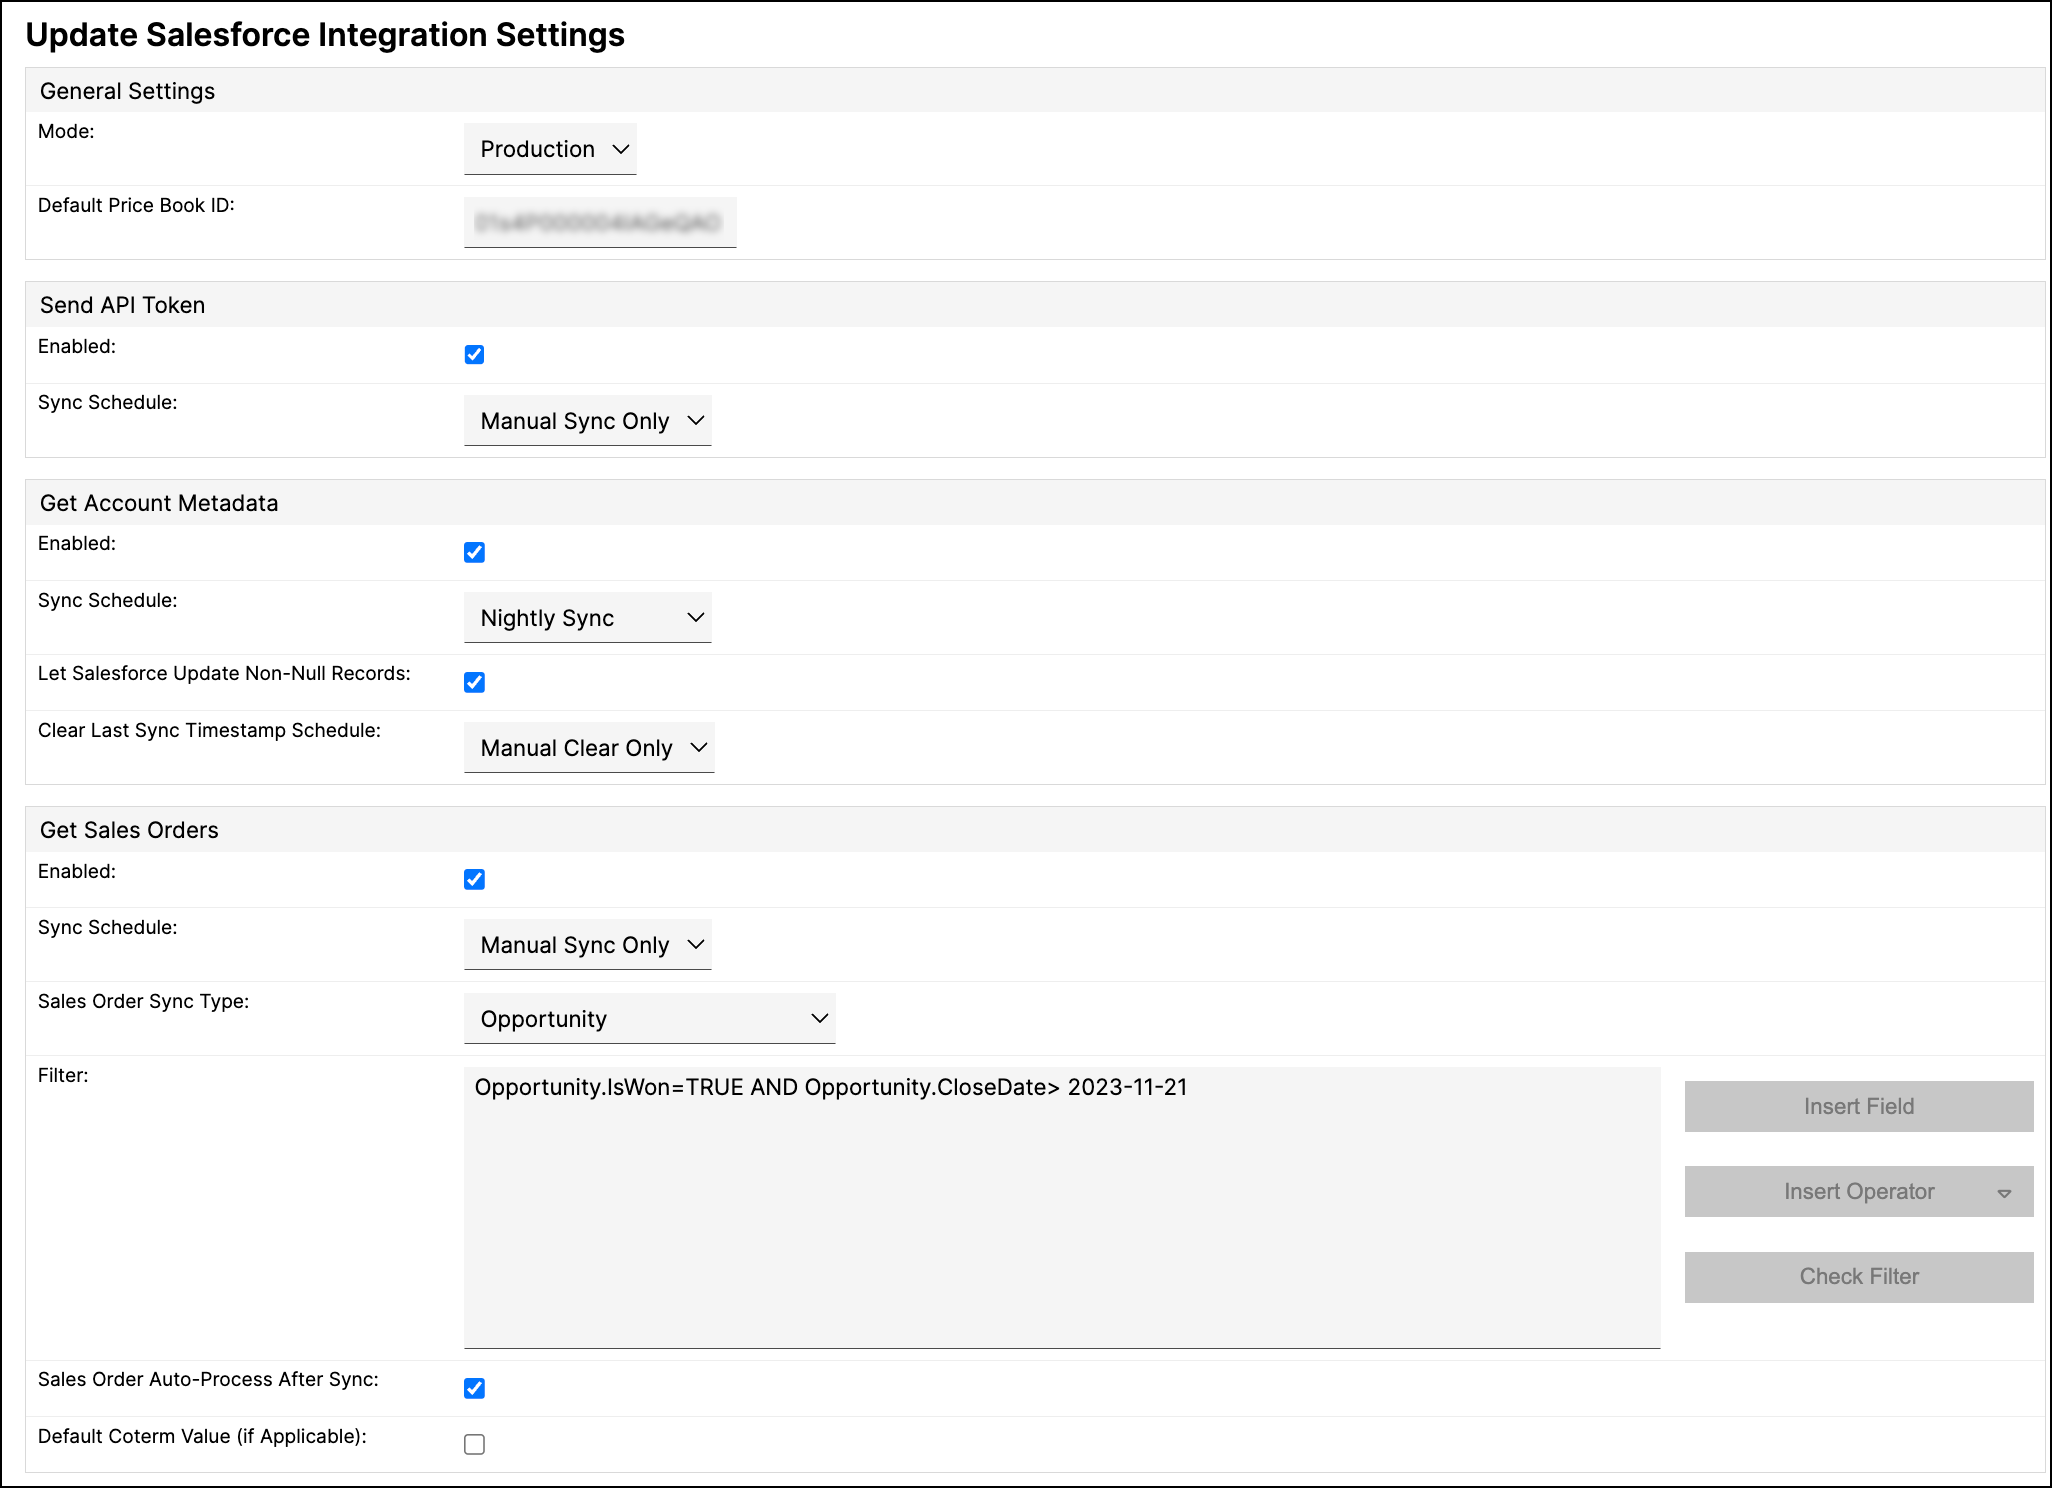Screen dimensions: 2052x1488
Task: Open Send API Token Sync Schedule dropdown
Action: tap(588, 421)
